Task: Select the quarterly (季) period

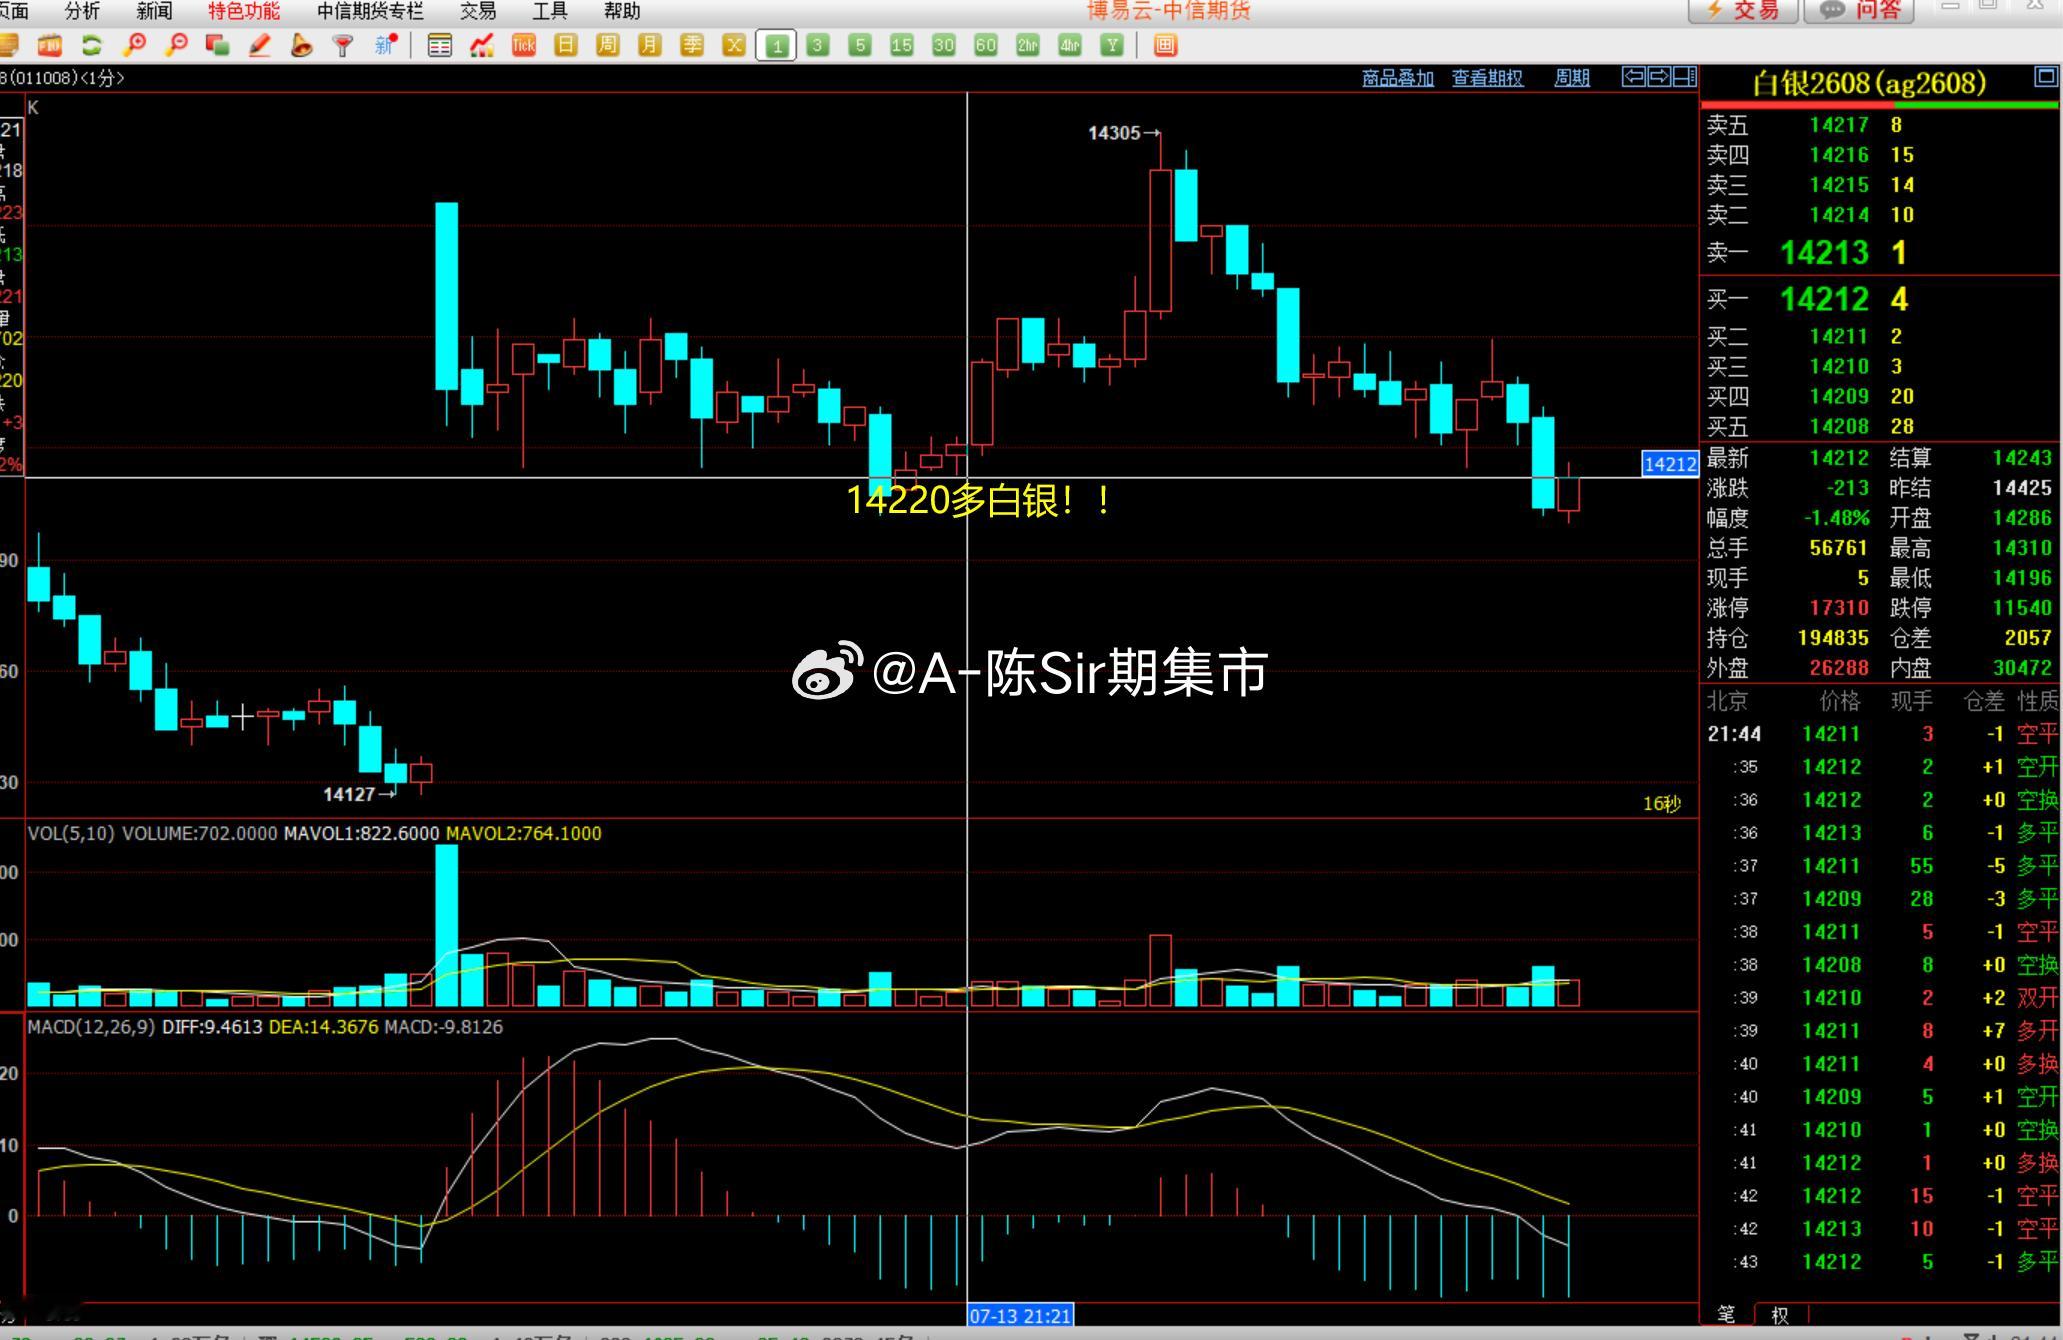Action: point(692,45)
